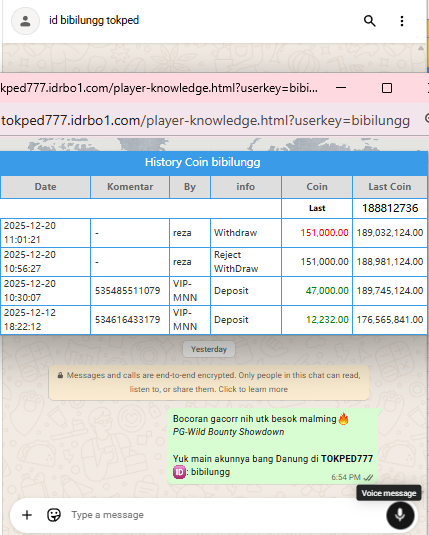Select last coin 189,032,124.00
The height and width of the screenshot is (535, 429).
tap(390, 233)
